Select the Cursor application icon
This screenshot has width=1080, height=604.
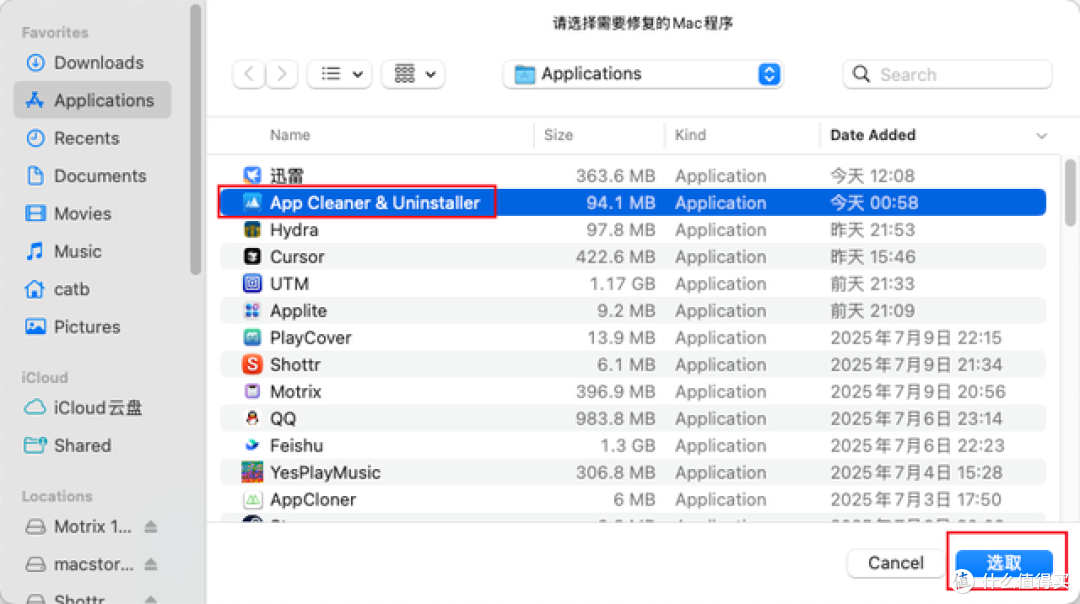[x=252, y=256]
